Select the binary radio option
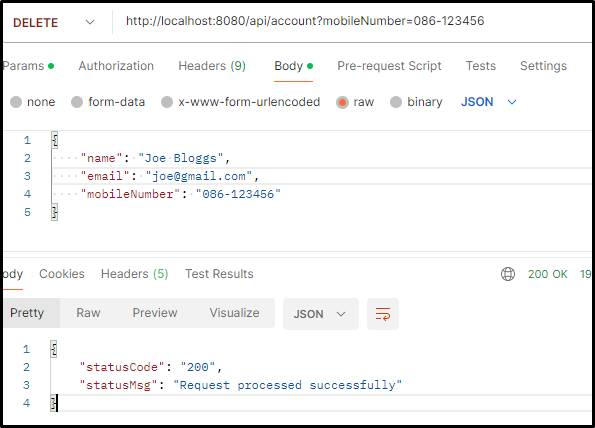Viewport: 595px width, 428px height. [x=396, y=102]
